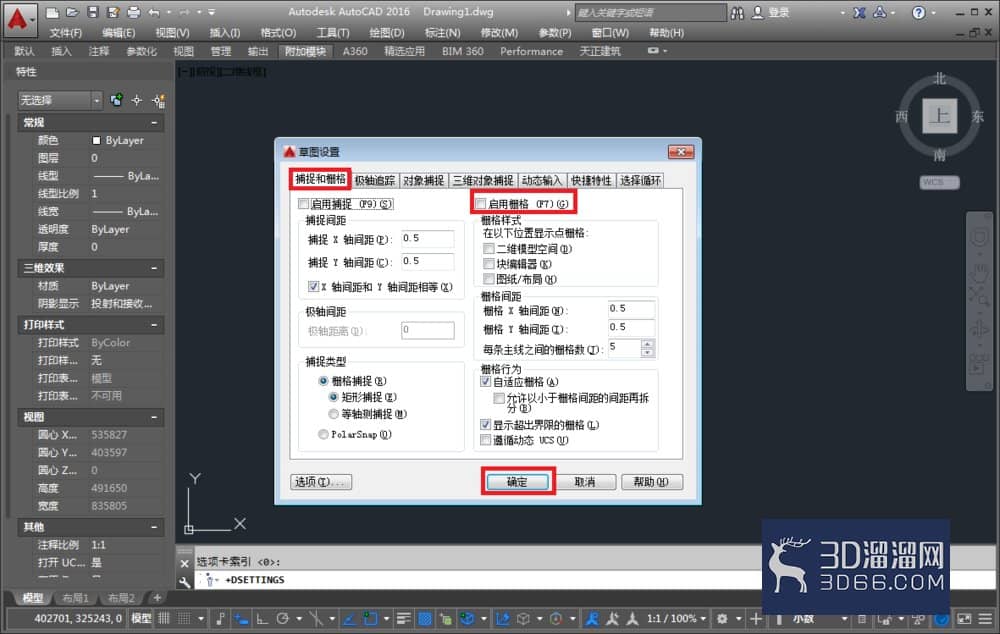Toggle grid display icon in status bar
1000x634 pixels.
[x=165, y=618]
